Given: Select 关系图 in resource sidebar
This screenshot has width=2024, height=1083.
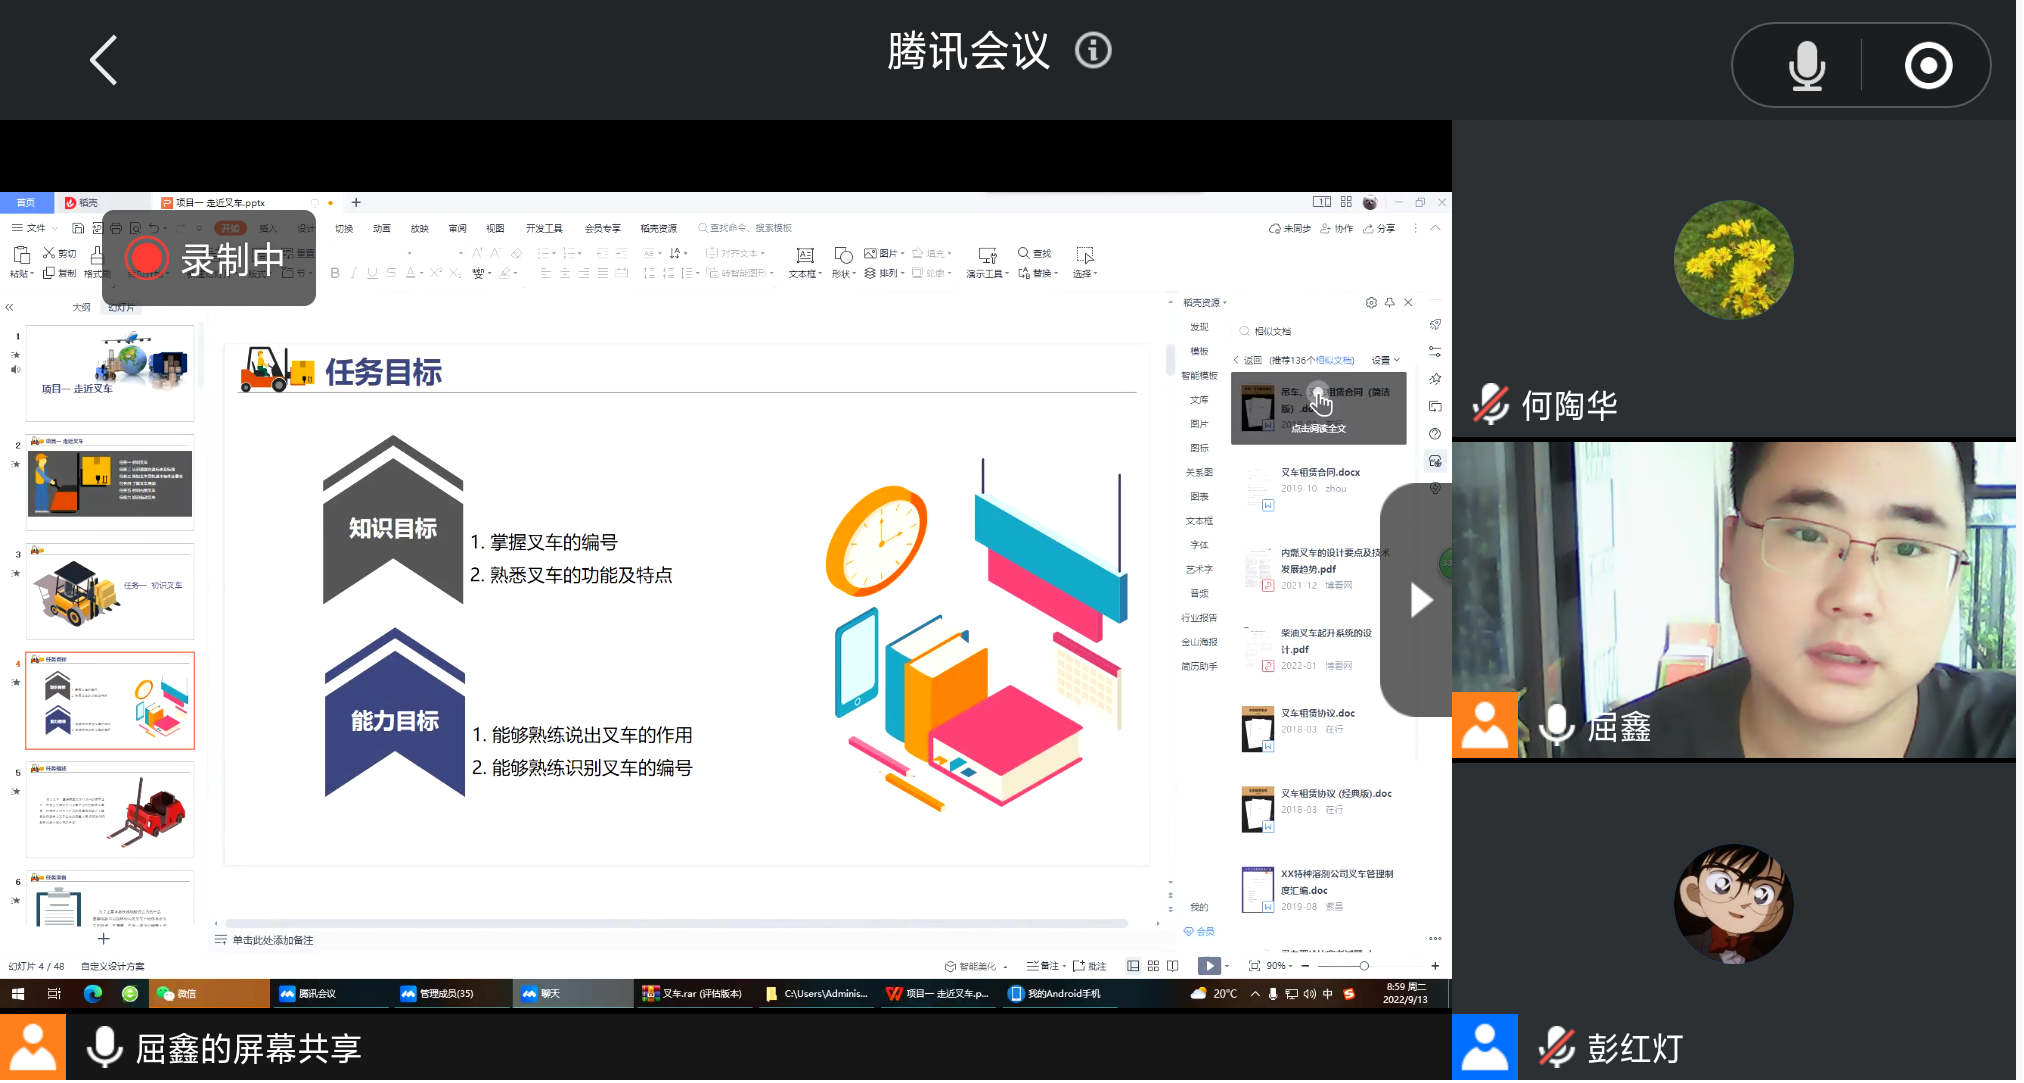Looking at the screenshot, I should tap(1199, 472).
